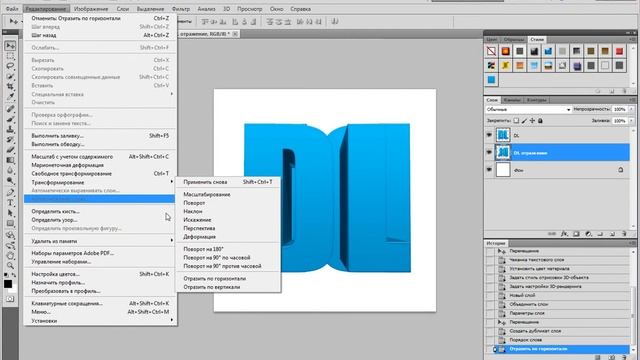Select the Eyedropper tool

click(x=10, y=97)
